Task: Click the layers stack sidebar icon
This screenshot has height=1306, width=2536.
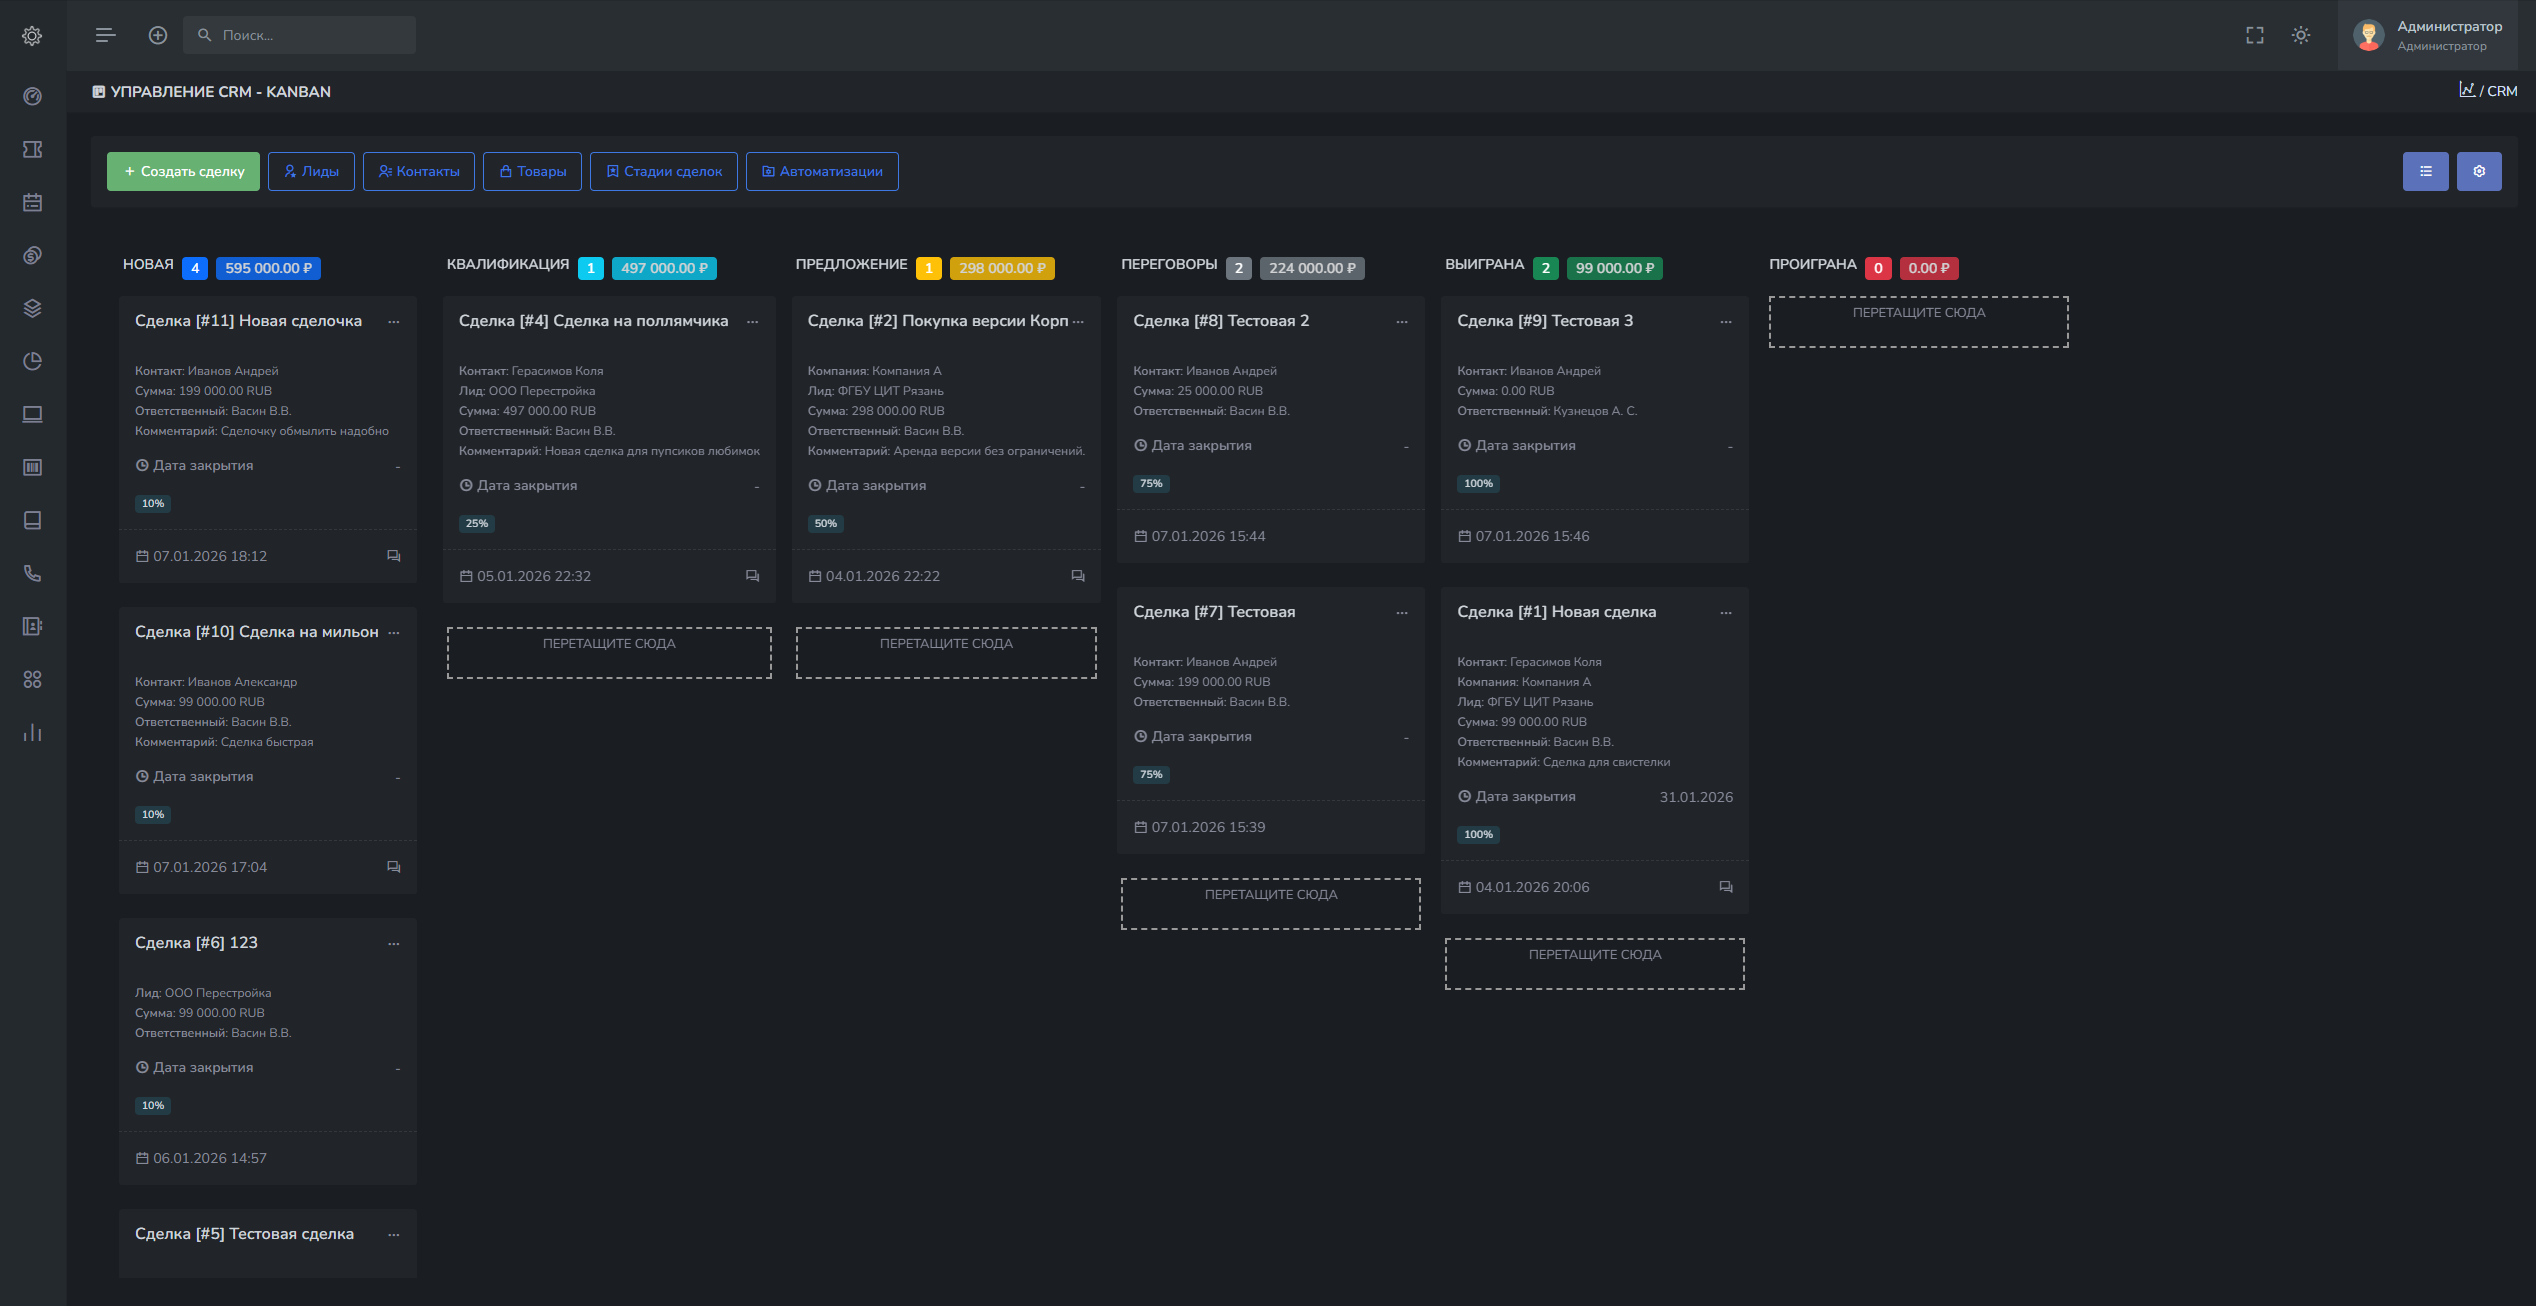Action: click(x=32, y=308)
